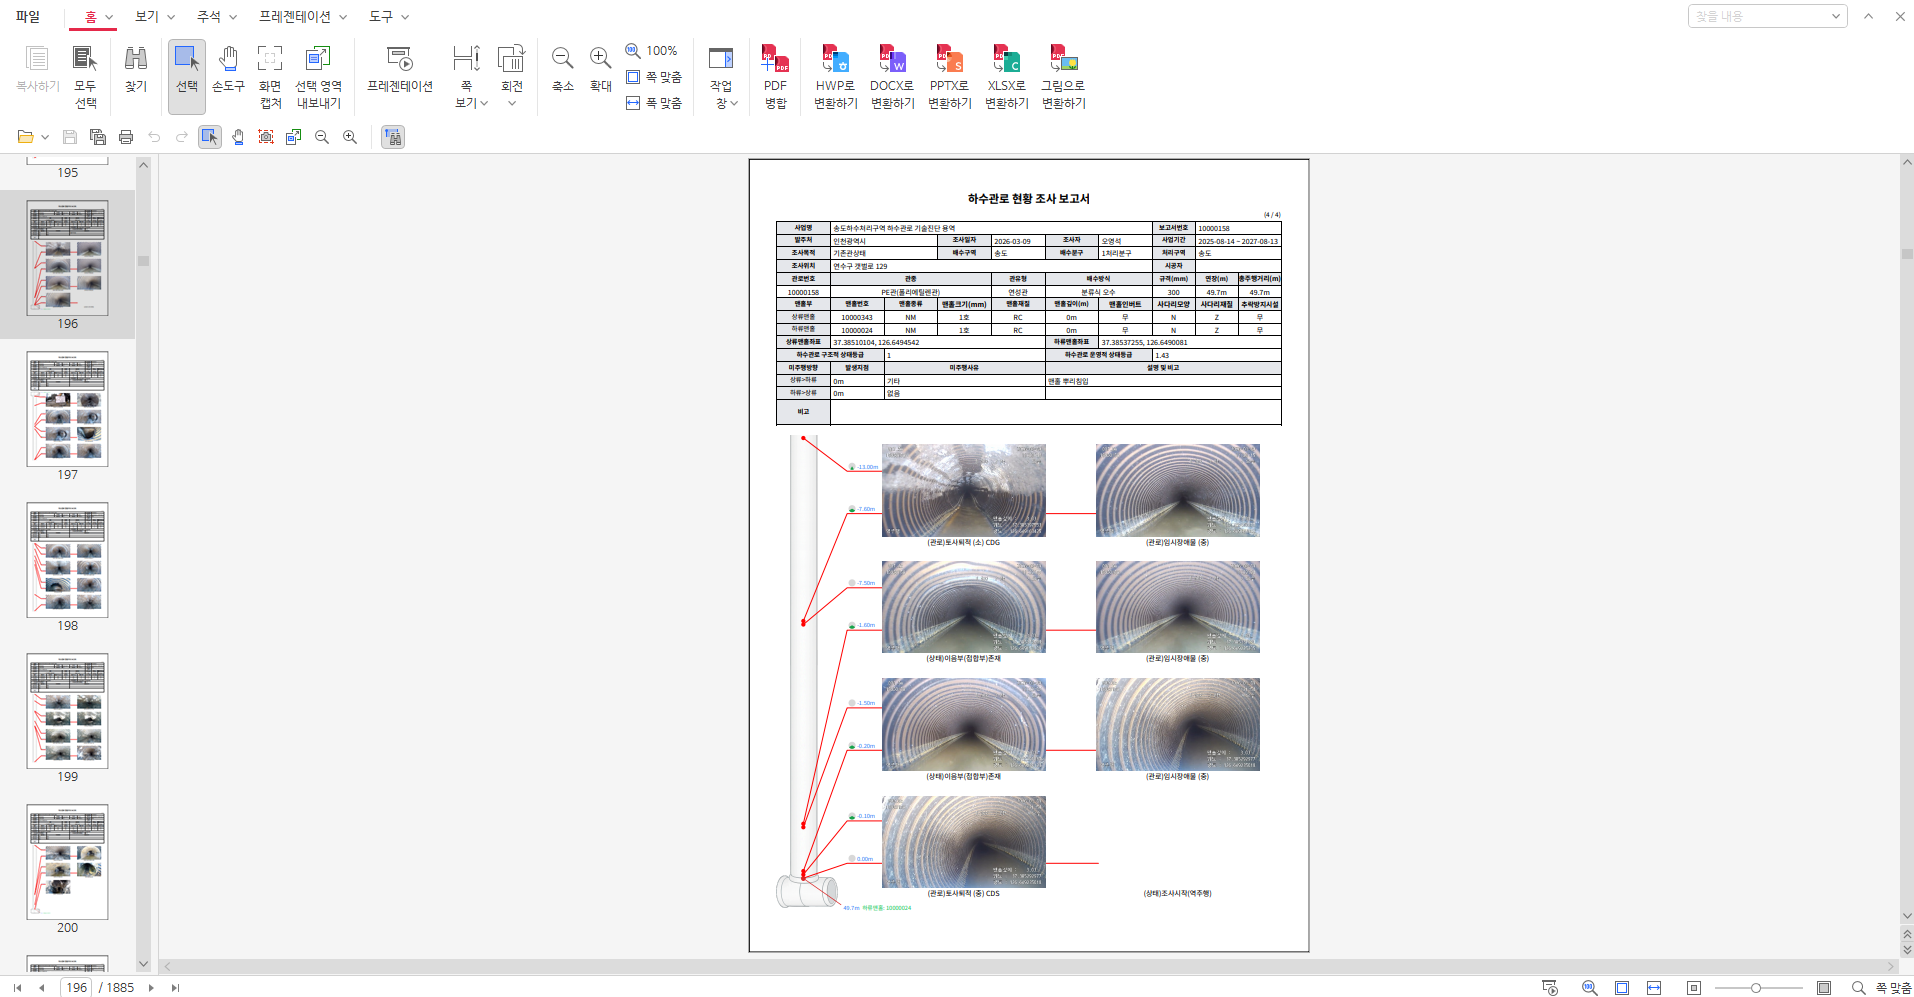1914x997 pixels.
Task: Go to the next page
Action: 151,988
